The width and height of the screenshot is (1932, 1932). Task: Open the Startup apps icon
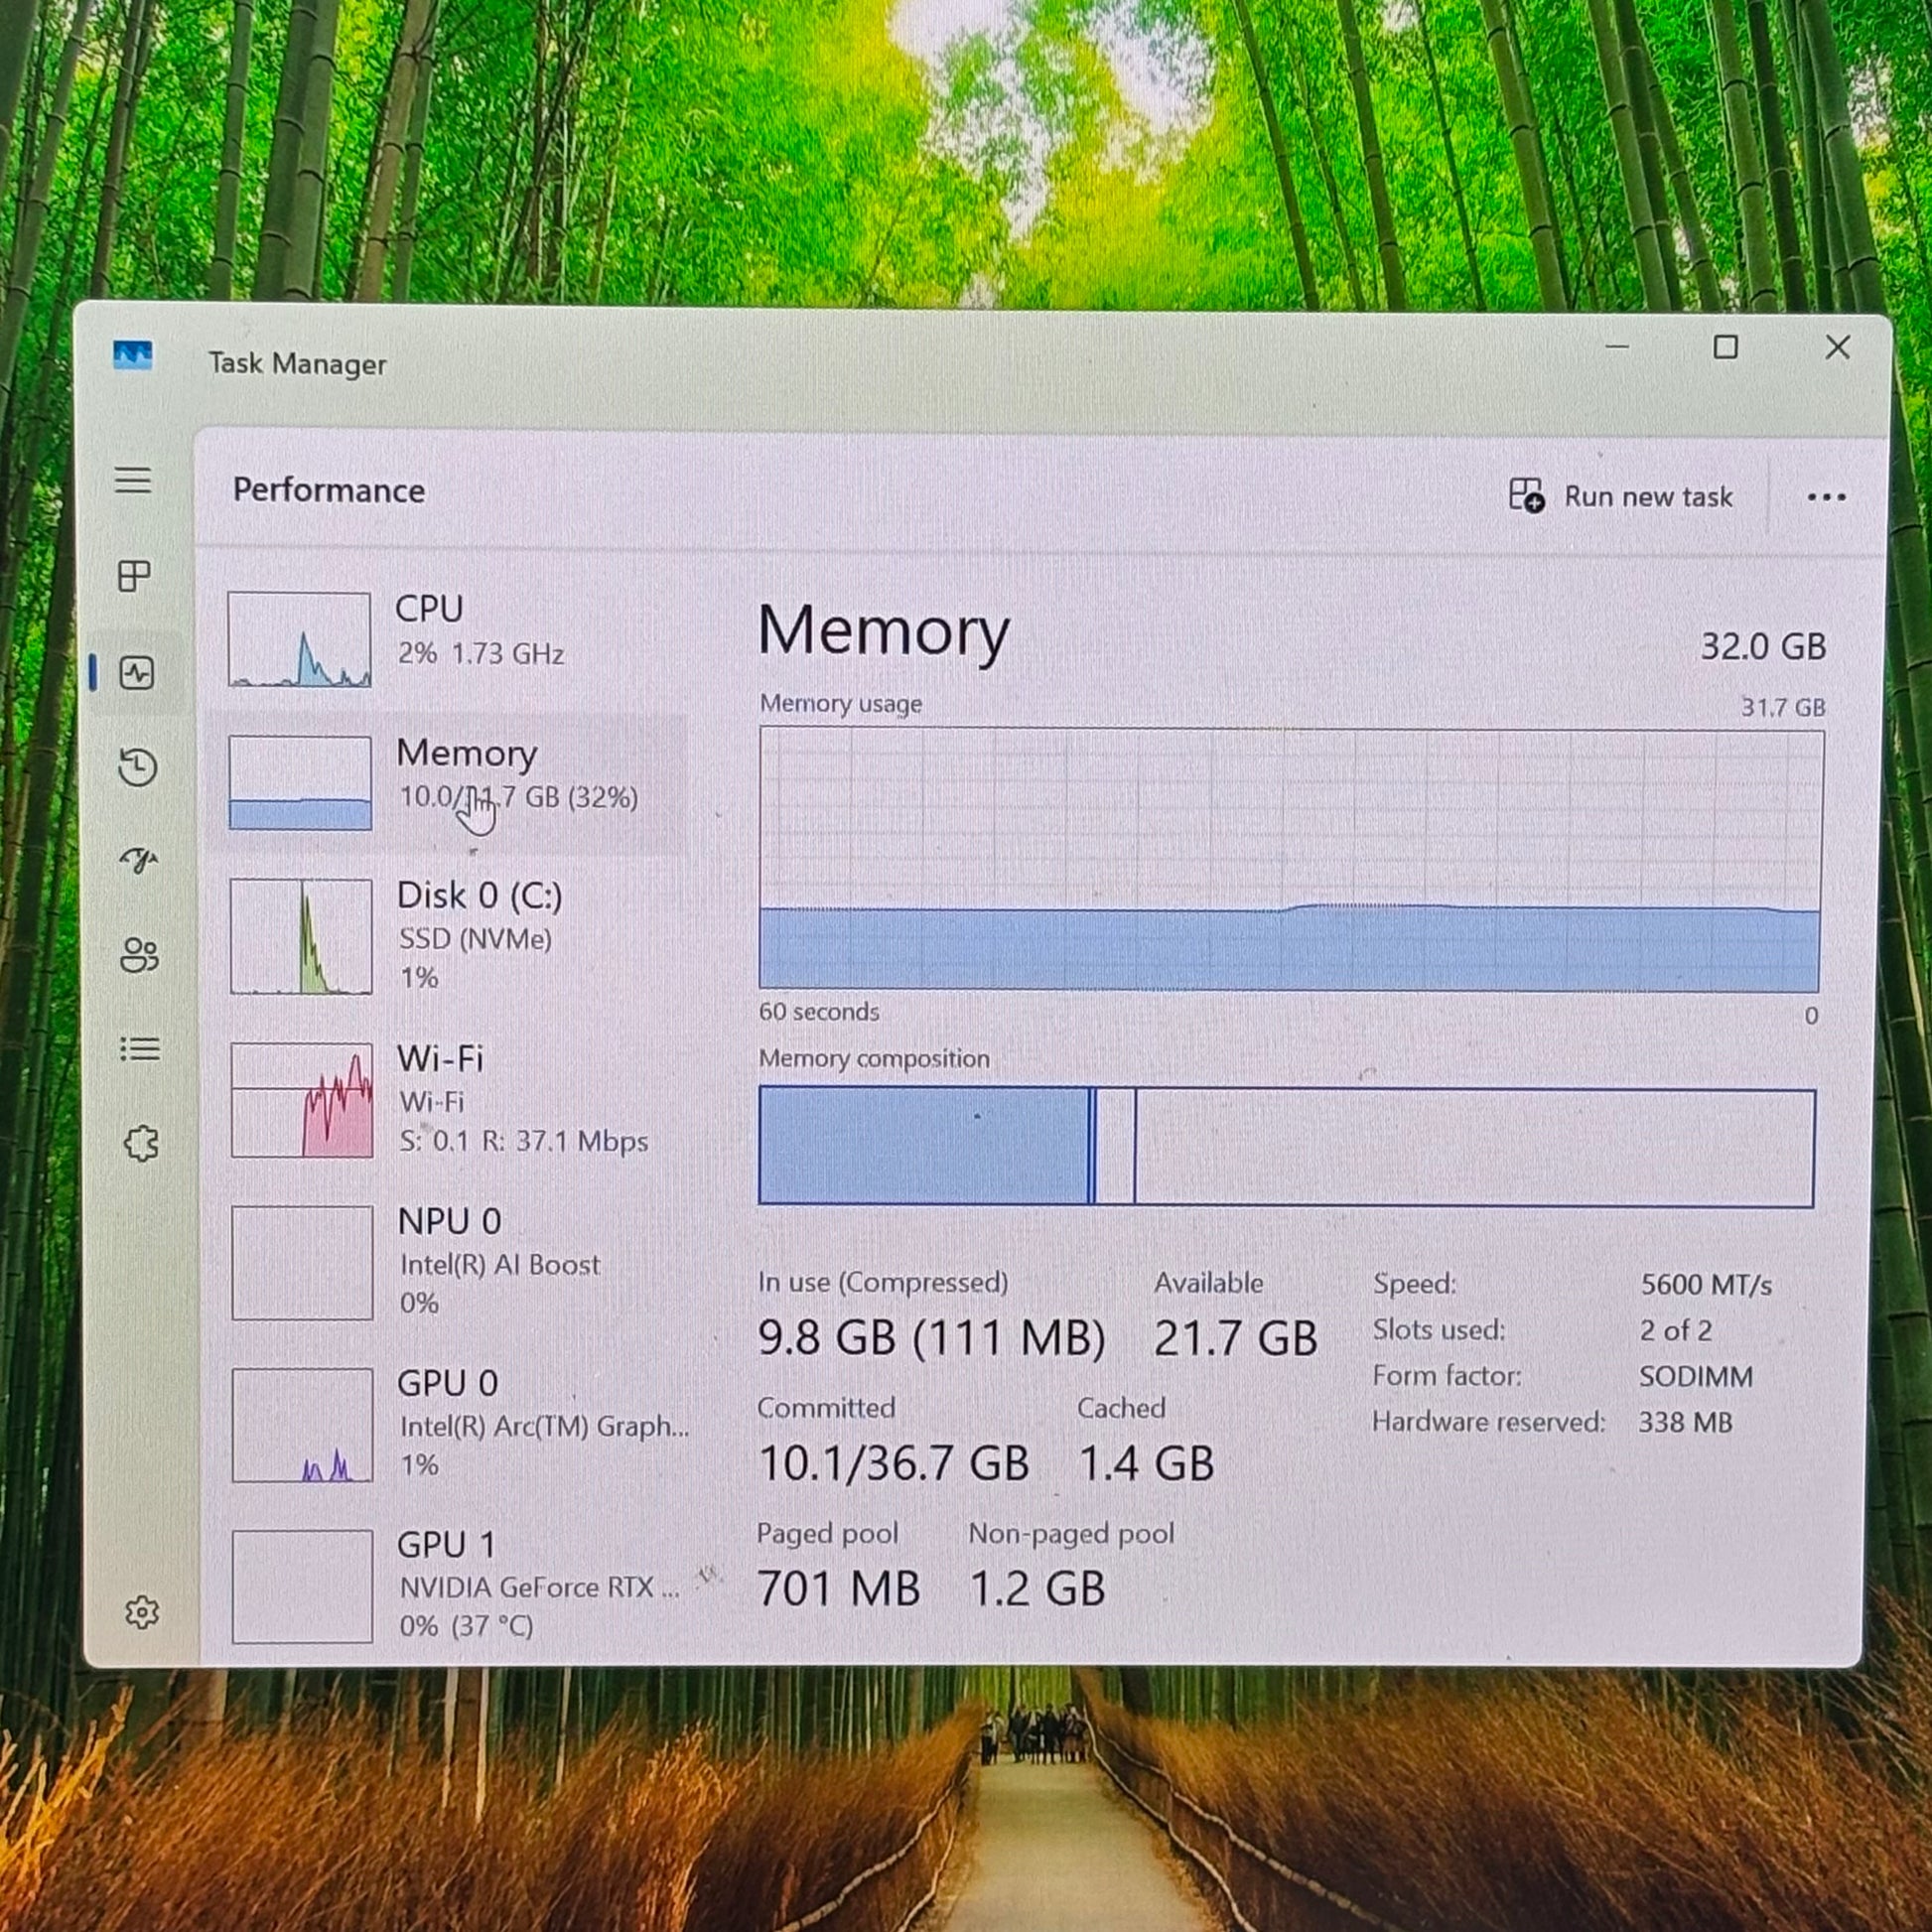pyautogui.click(x=139, y=860)
